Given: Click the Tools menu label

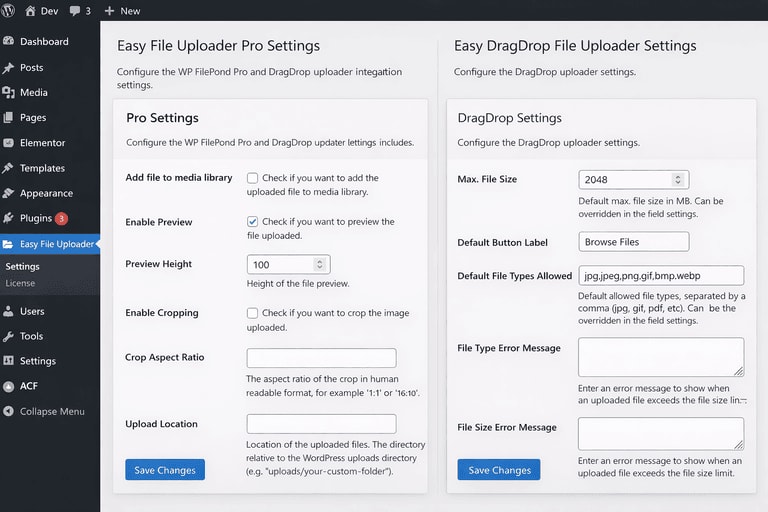Looking at the screenshot, I should point(31,336).
